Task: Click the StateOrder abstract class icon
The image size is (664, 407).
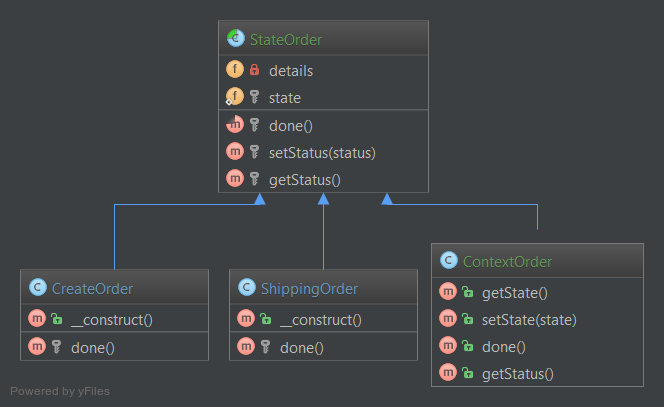Action: (x=236, y=40)
